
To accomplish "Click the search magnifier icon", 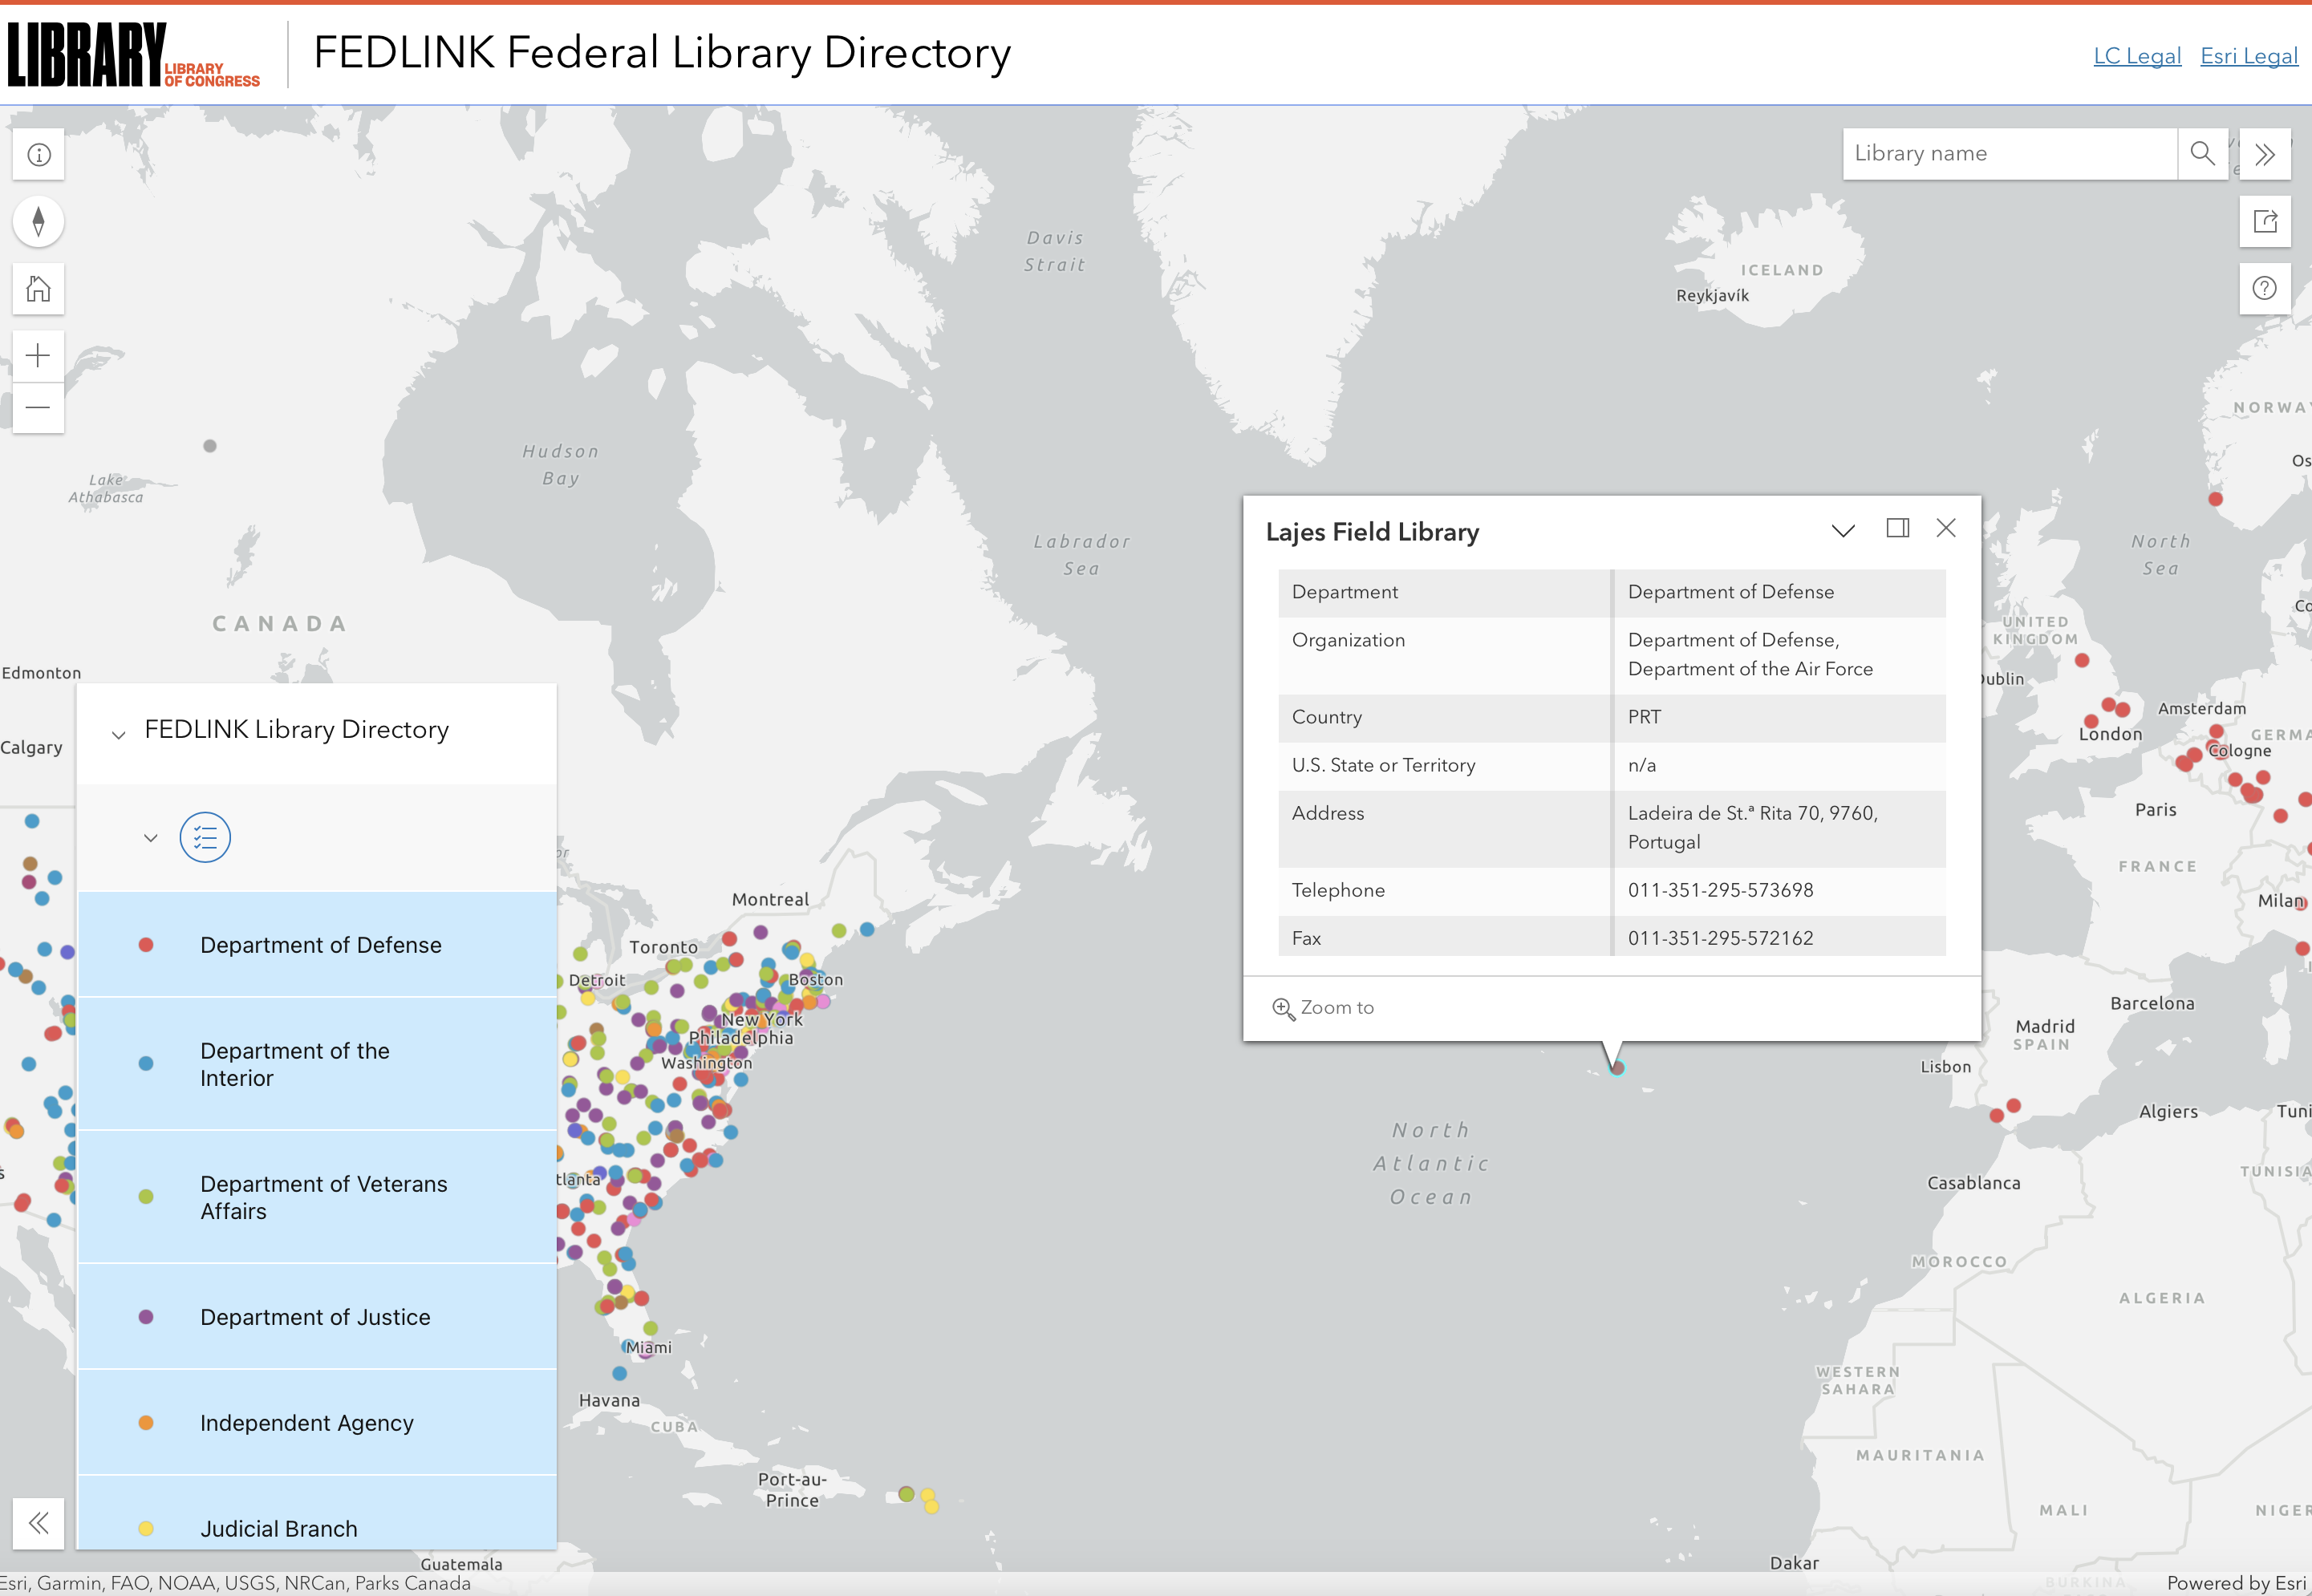I will coord(2202,154).
